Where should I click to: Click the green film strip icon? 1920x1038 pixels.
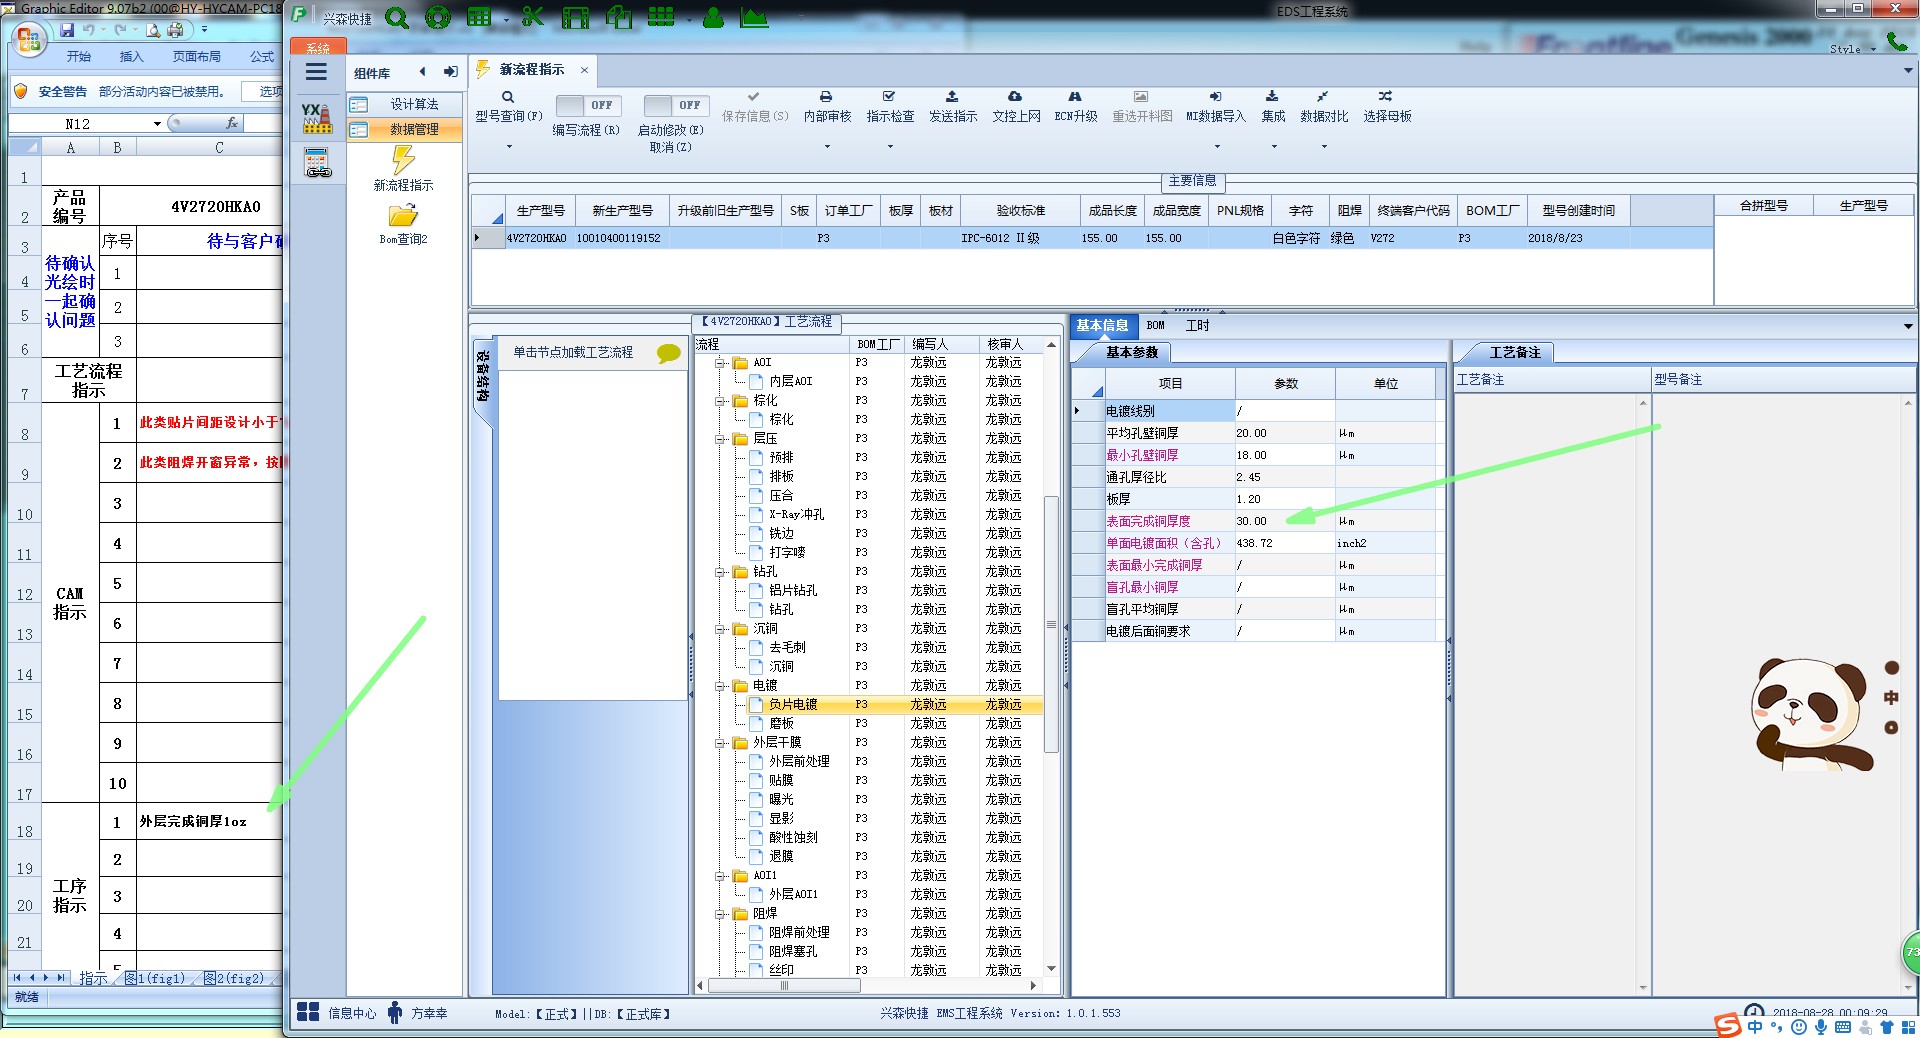575,18
